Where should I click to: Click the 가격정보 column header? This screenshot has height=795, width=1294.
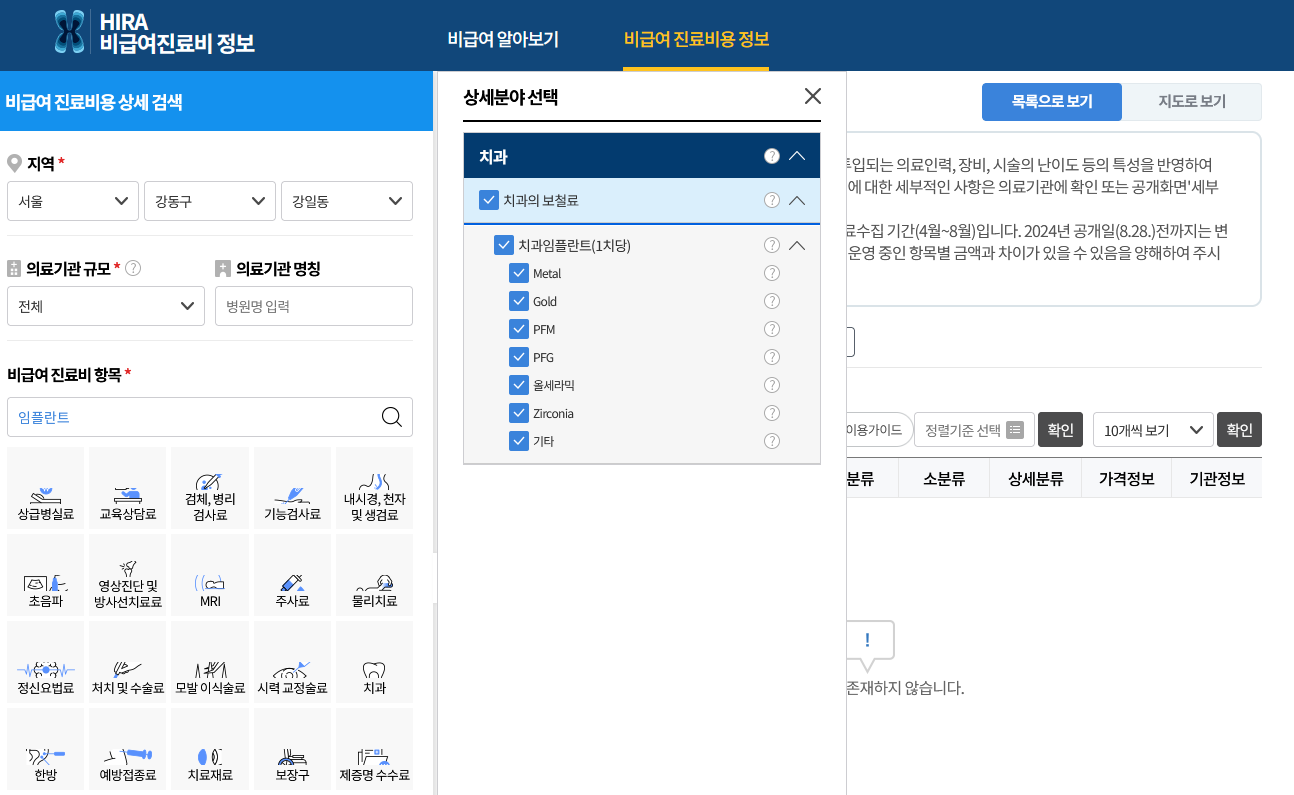[1127, 479]
